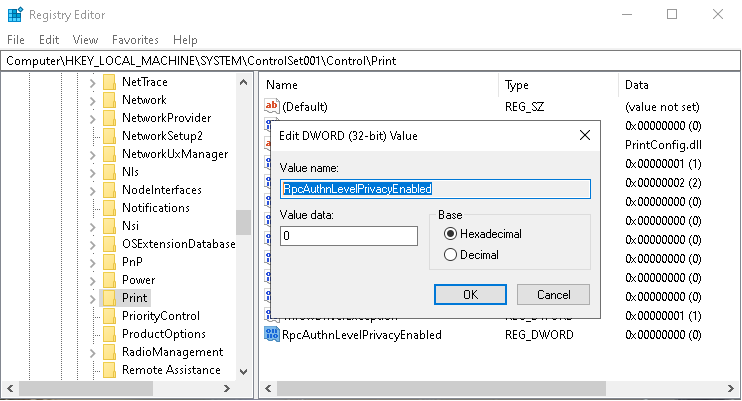
Task: Expand the PnP key
Action: tap(92, 263)
